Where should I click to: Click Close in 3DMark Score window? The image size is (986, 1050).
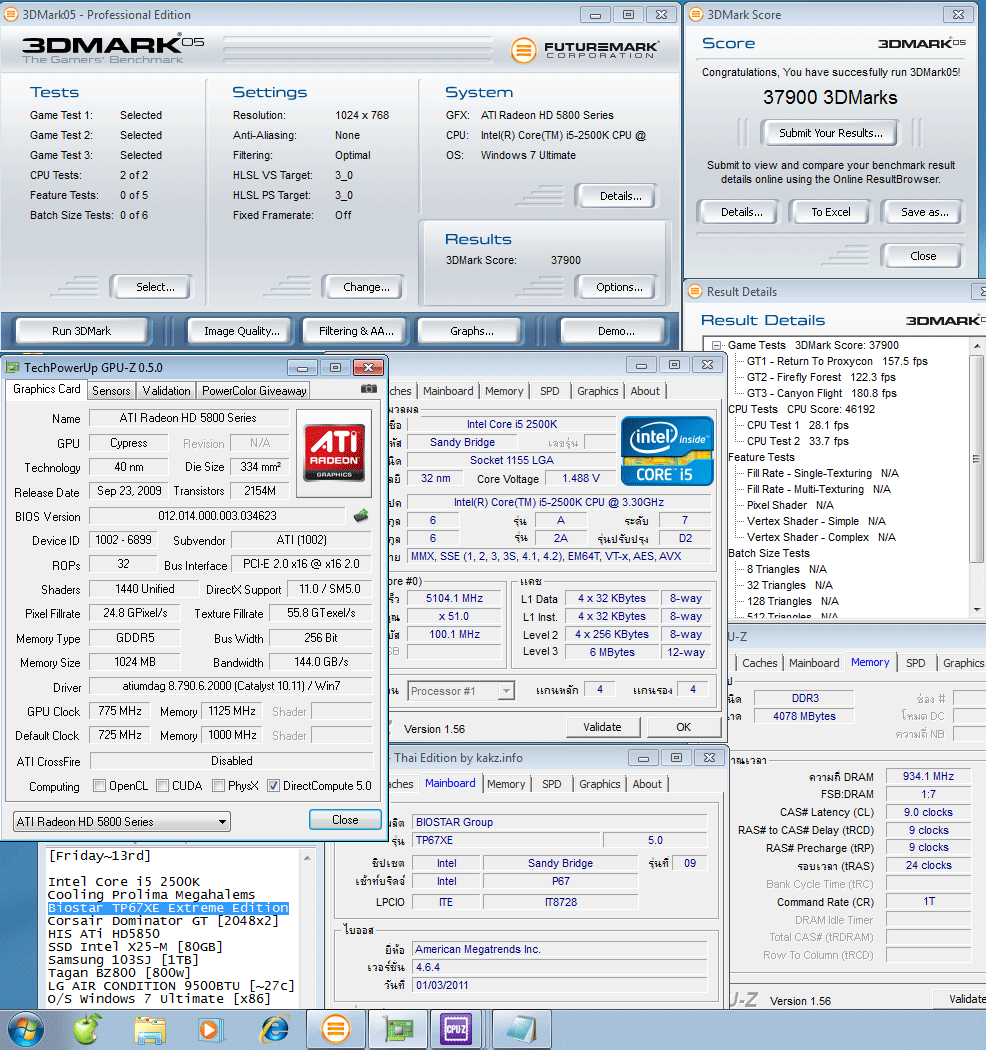[x=923, y=256]
